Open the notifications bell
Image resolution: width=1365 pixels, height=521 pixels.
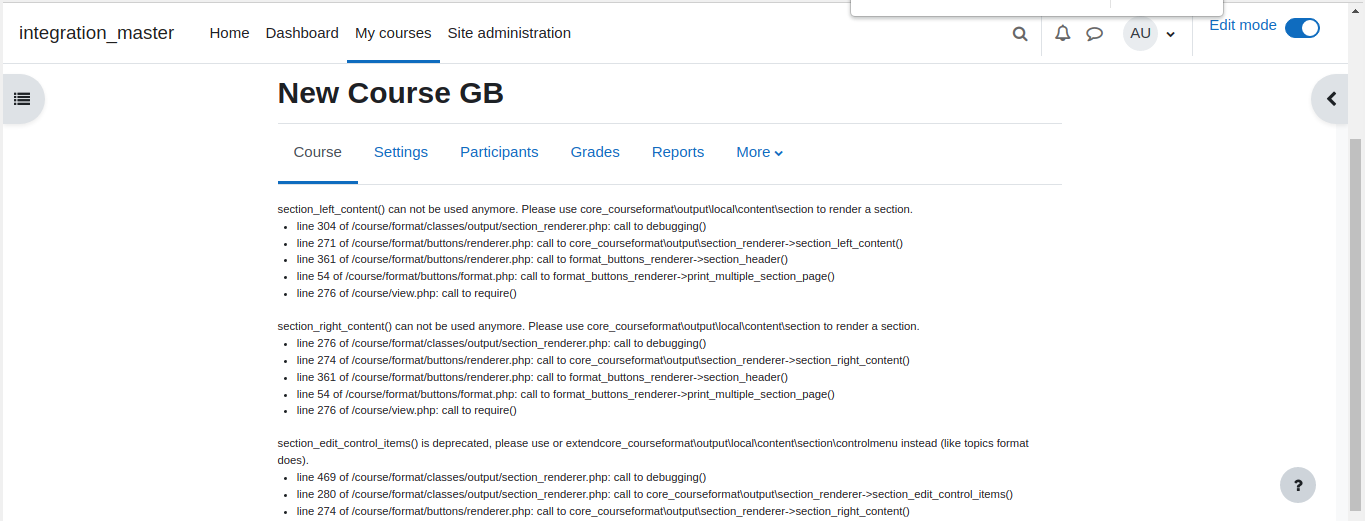click(x=1063, y=33)
